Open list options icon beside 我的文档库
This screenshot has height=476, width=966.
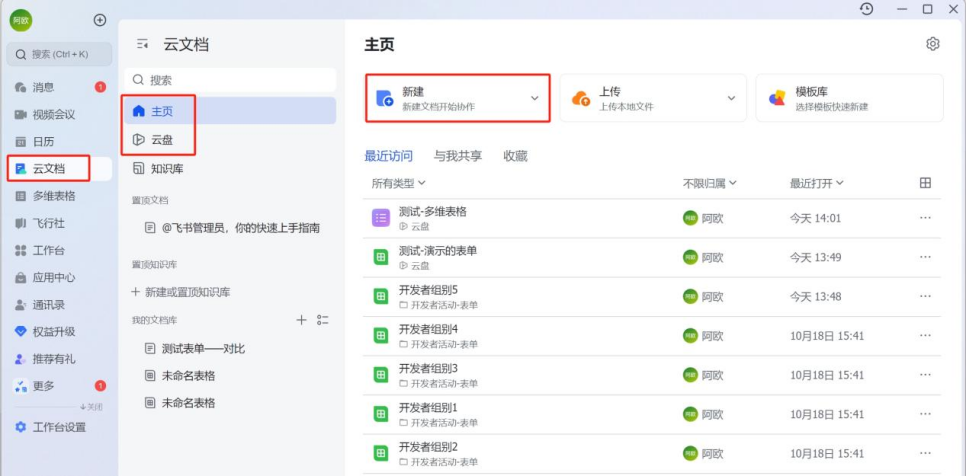coord(322,320)
